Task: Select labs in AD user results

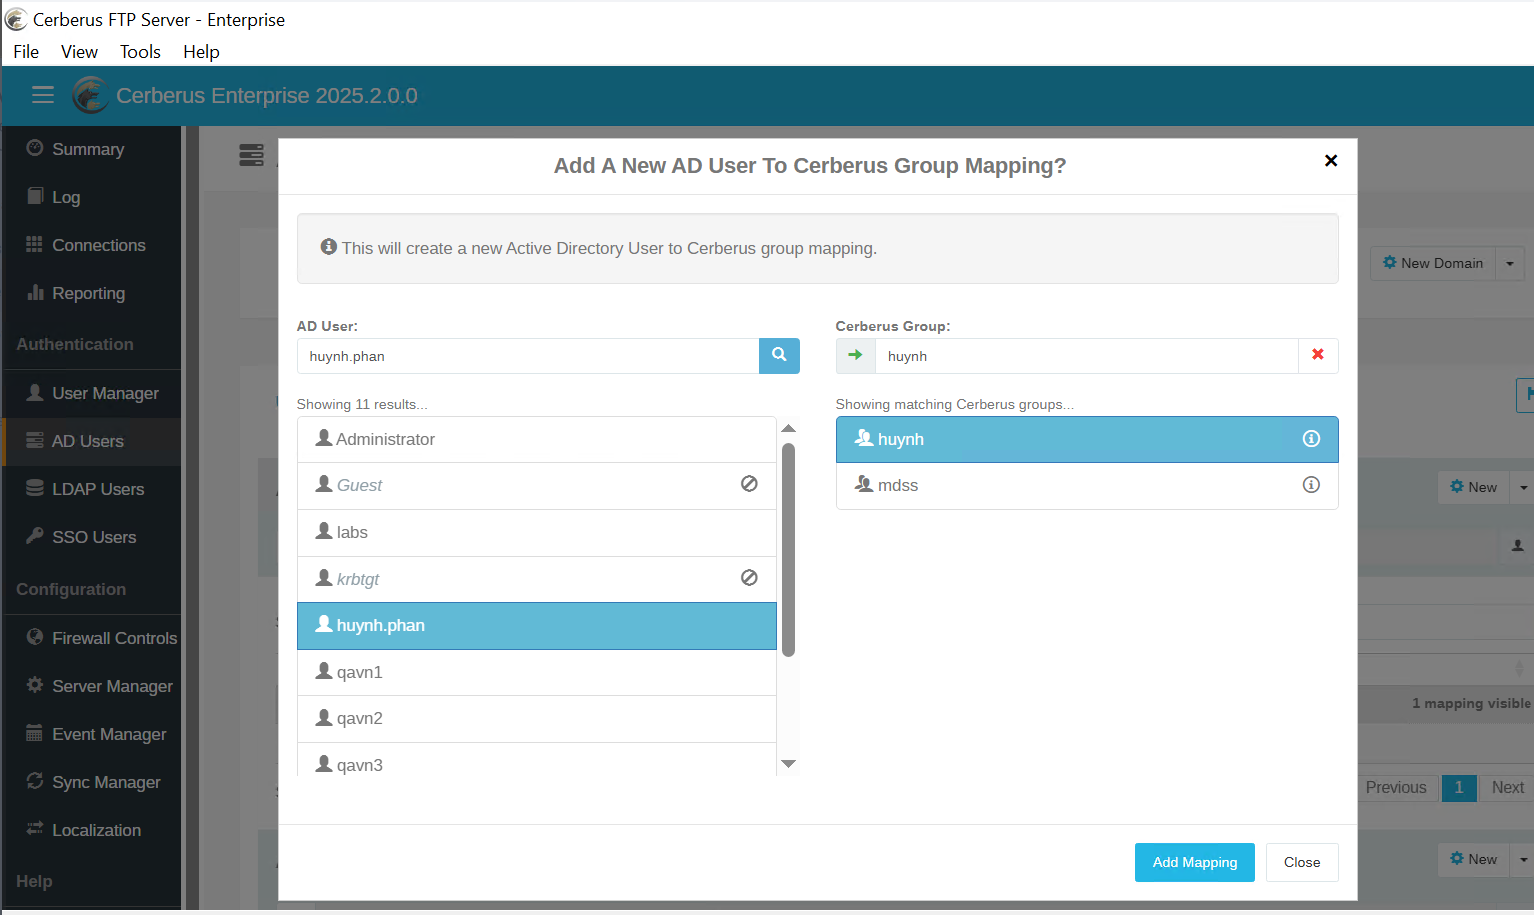Action: click(x=537, y=532)
